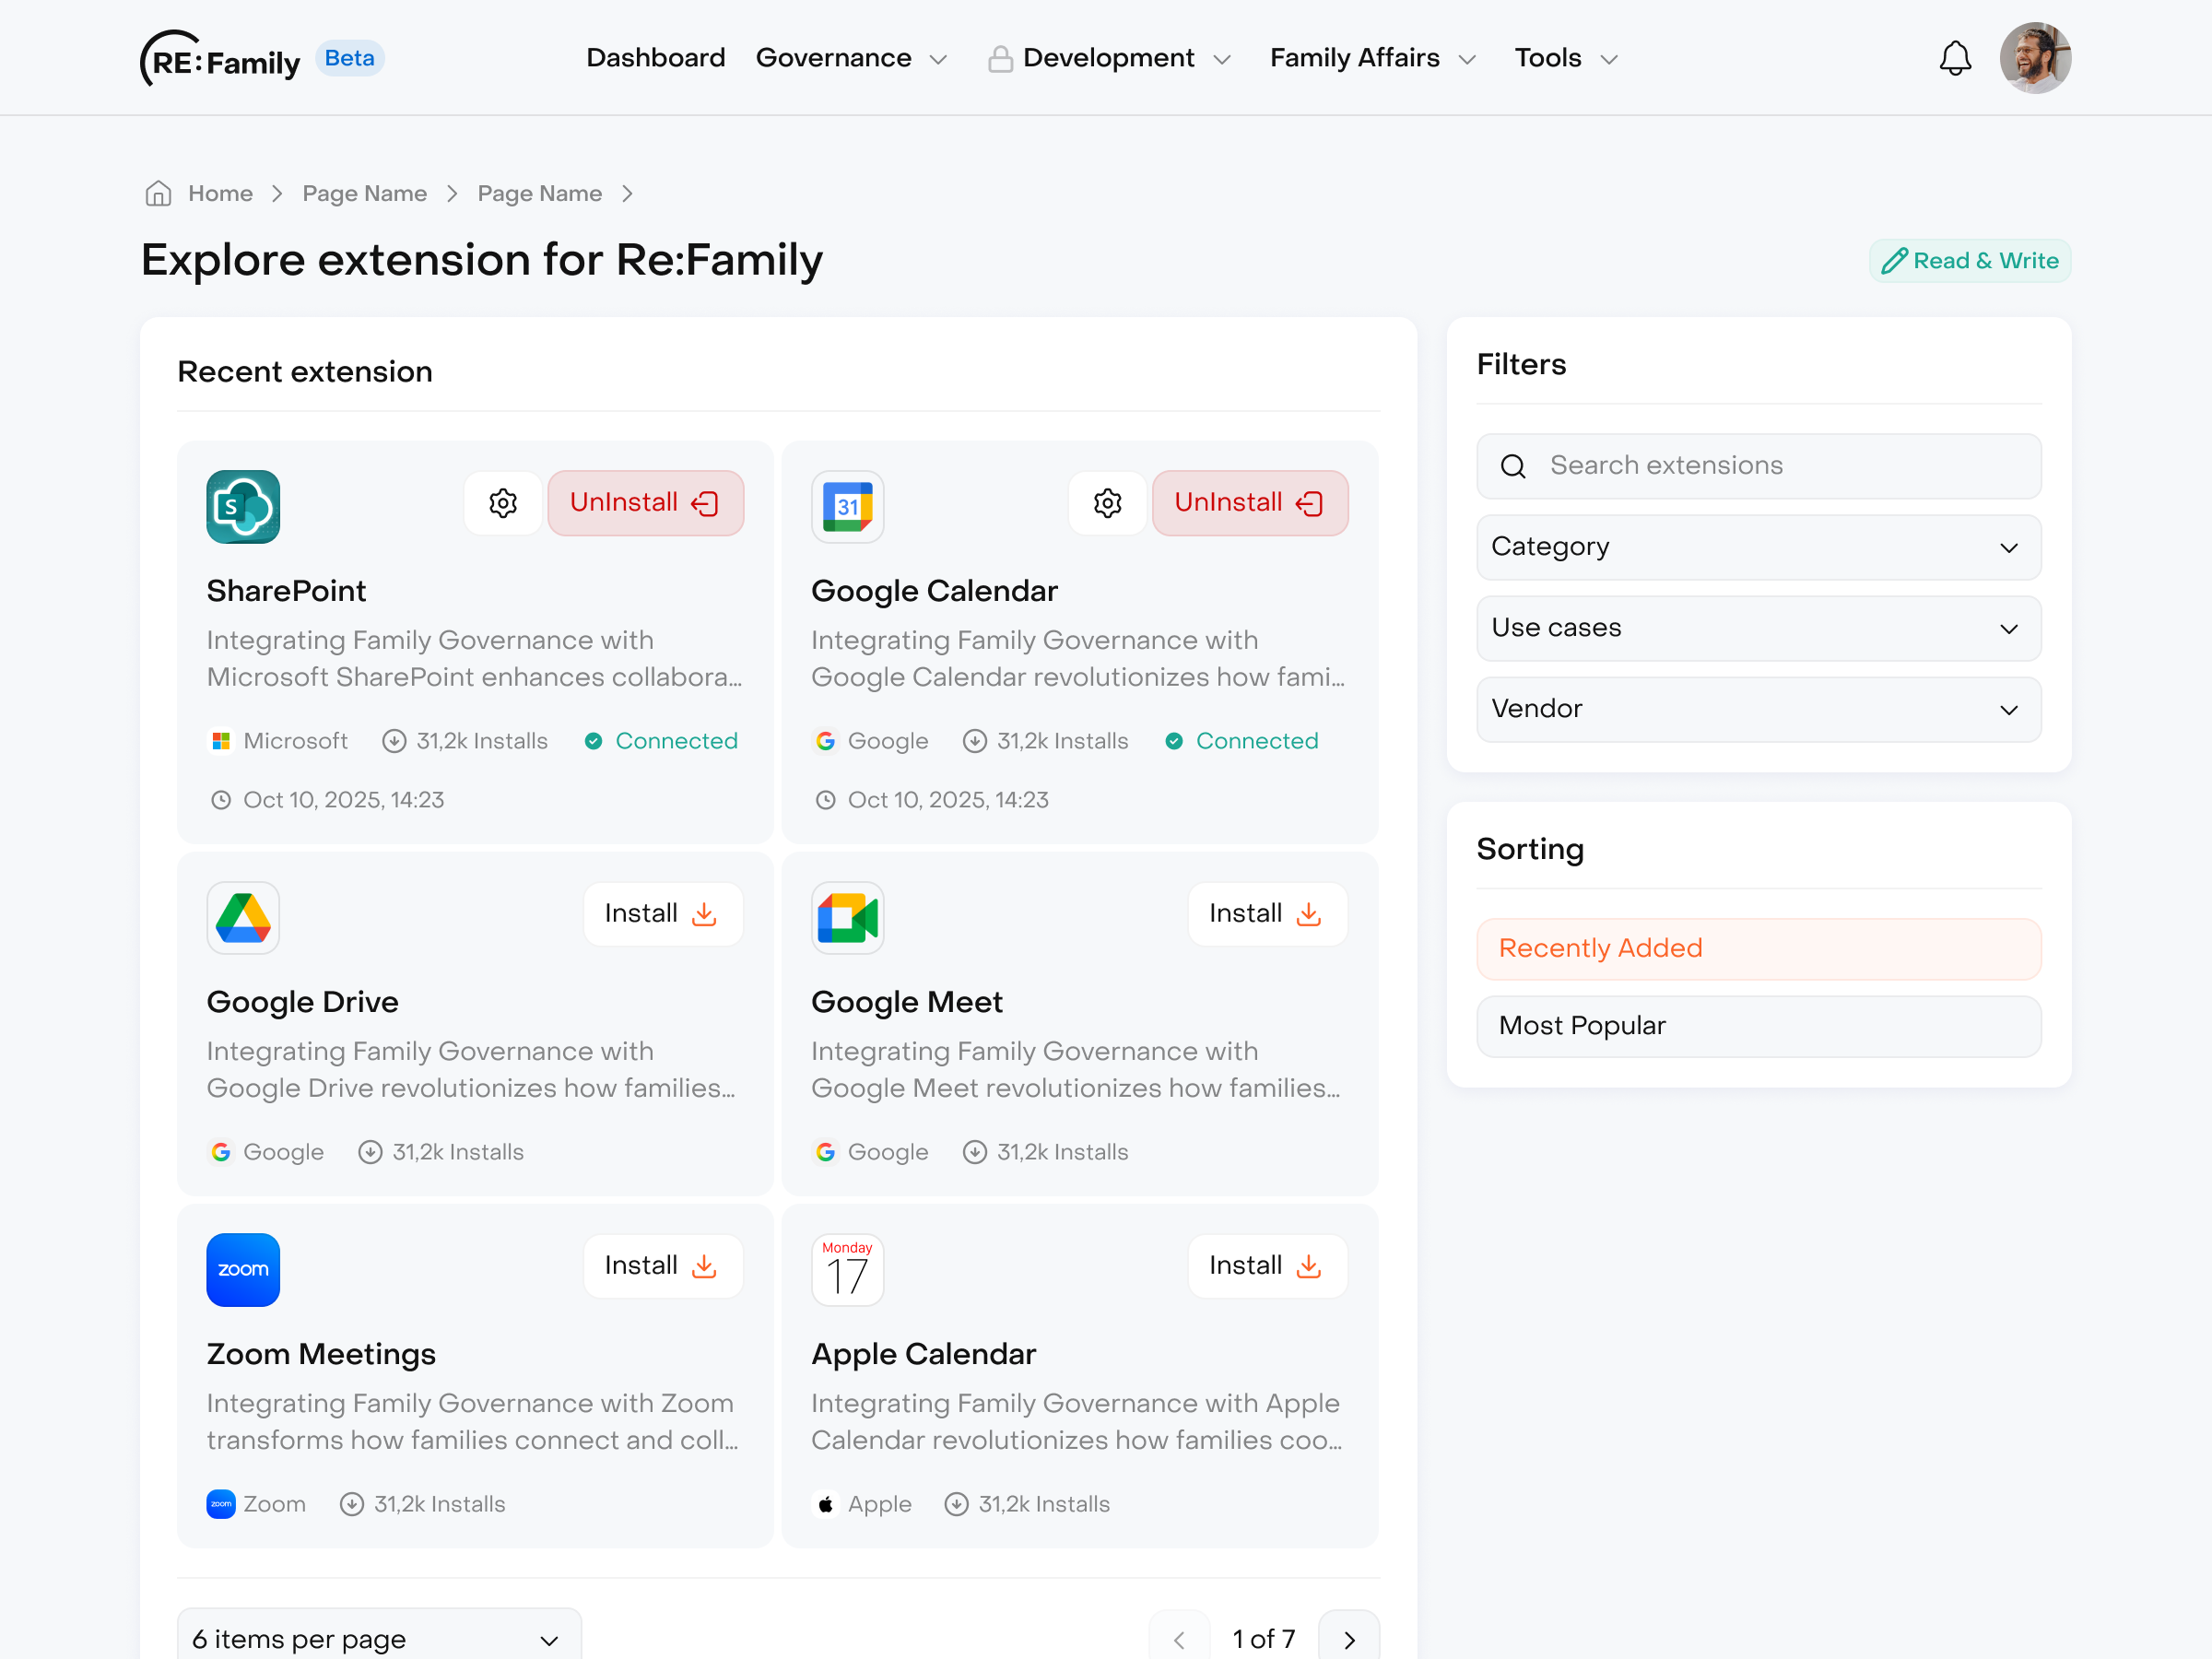This screenshot has height=1659, width=2212.
Task: Click the Google Drive extension icon
Action: coord(243,917)
